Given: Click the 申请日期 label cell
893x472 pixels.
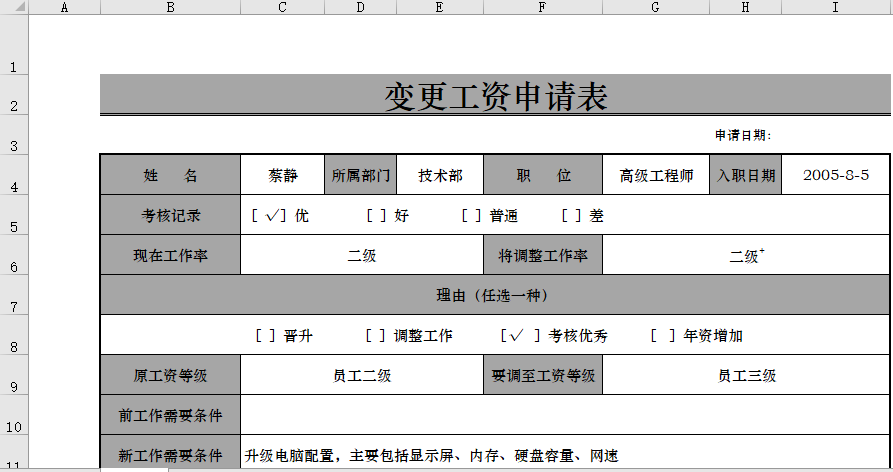Looking at the screenshot, I should click(x=742, y=136).
